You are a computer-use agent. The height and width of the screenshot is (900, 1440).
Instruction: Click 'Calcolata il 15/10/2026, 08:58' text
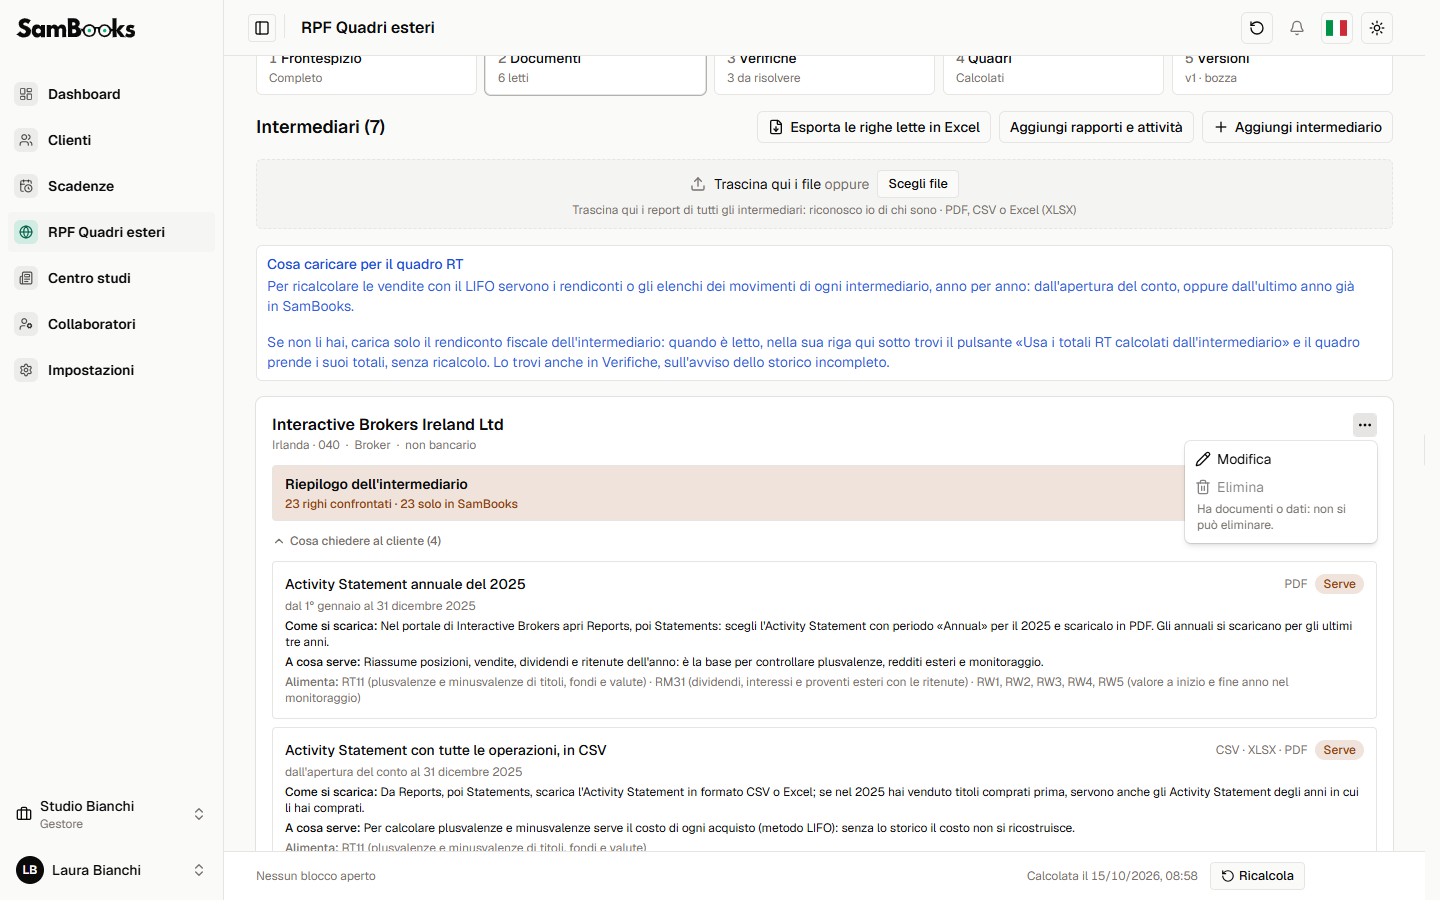[1112, 876]
